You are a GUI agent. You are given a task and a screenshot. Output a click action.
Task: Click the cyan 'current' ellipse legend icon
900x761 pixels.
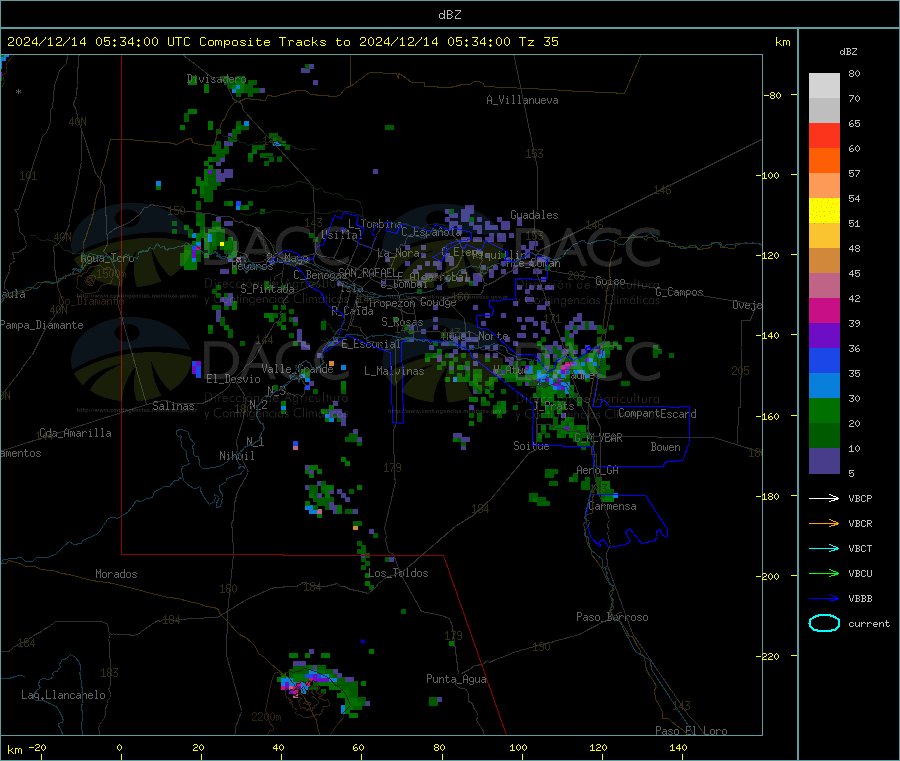tap(824, 623)
